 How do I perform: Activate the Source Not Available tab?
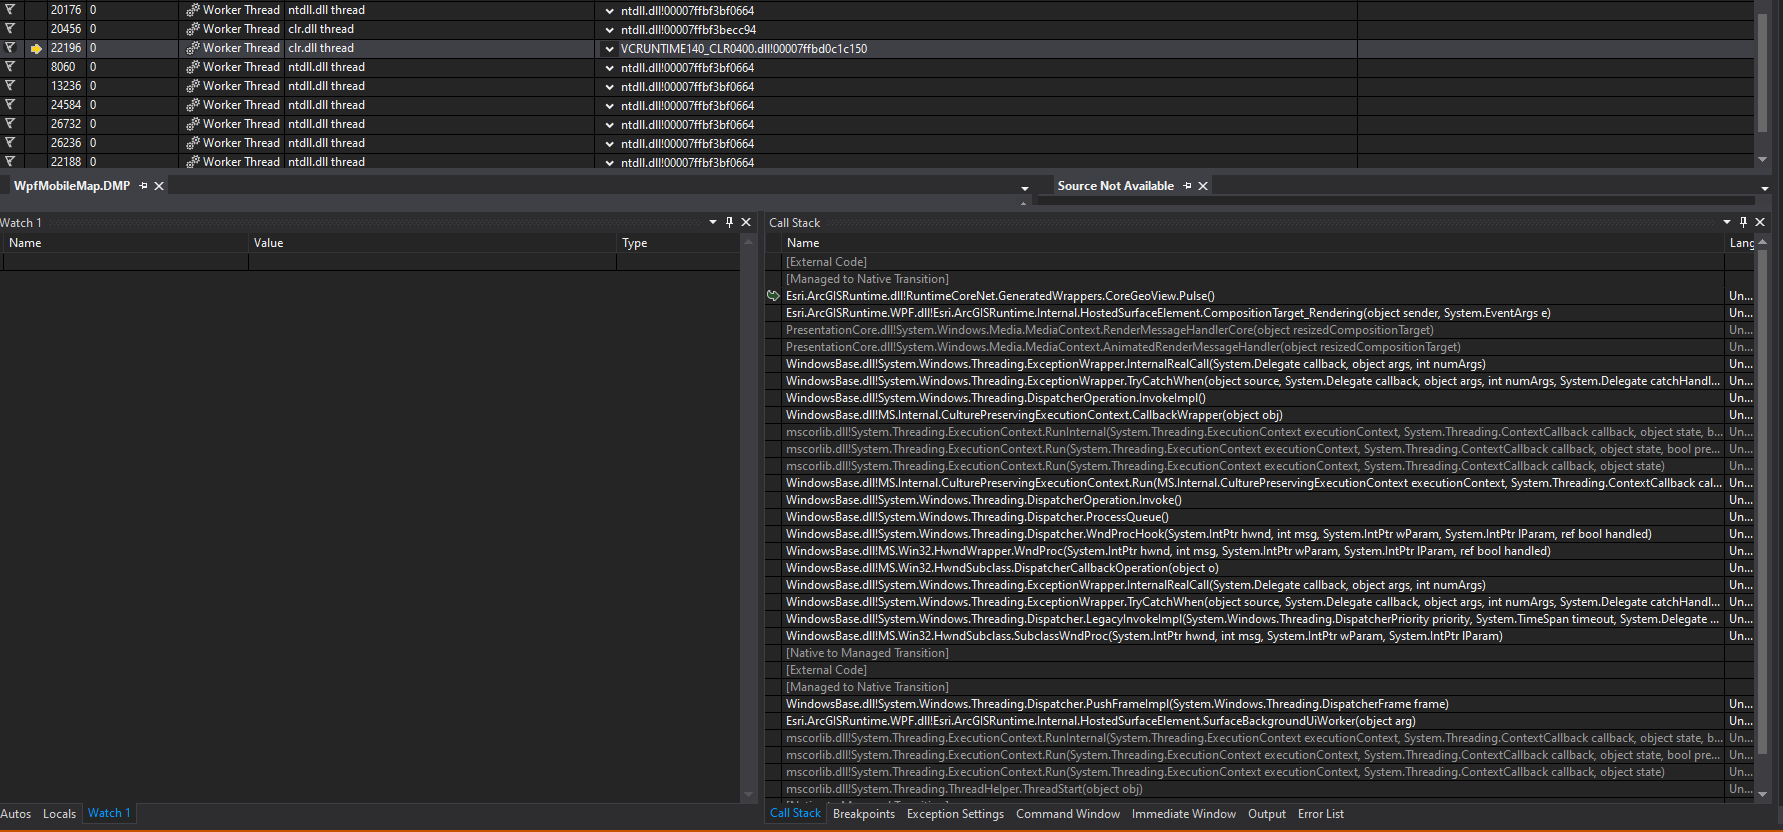pyautogui.click(x=1116, y=186)
